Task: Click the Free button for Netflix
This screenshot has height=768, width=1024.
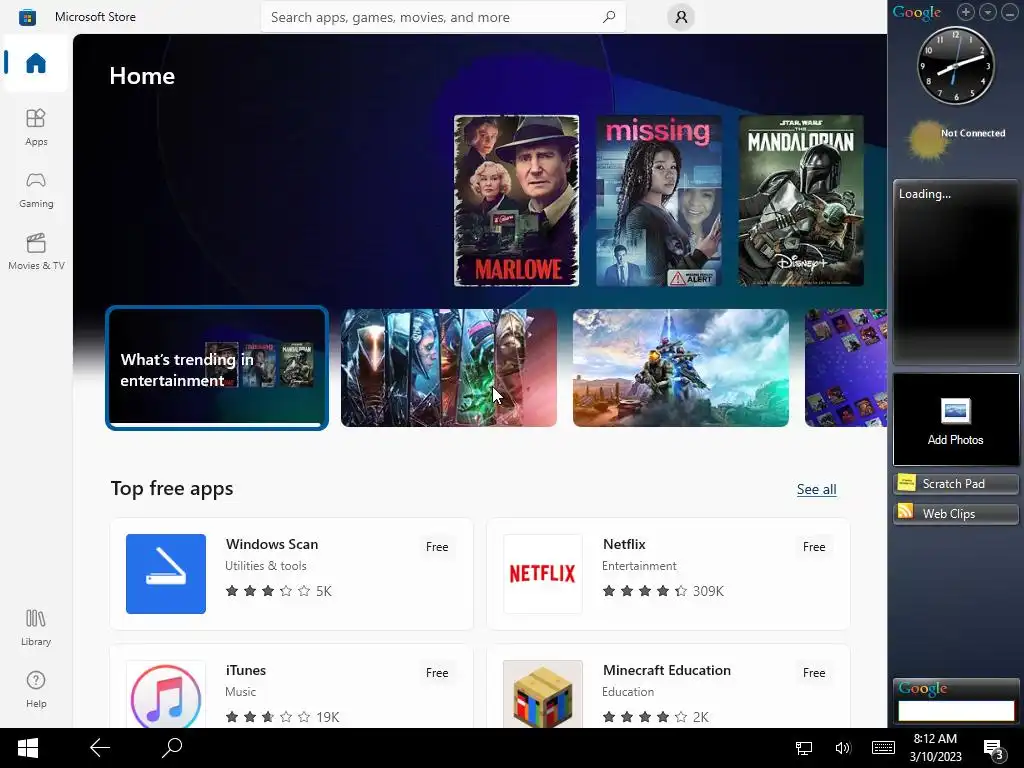Action: [814, 547]
